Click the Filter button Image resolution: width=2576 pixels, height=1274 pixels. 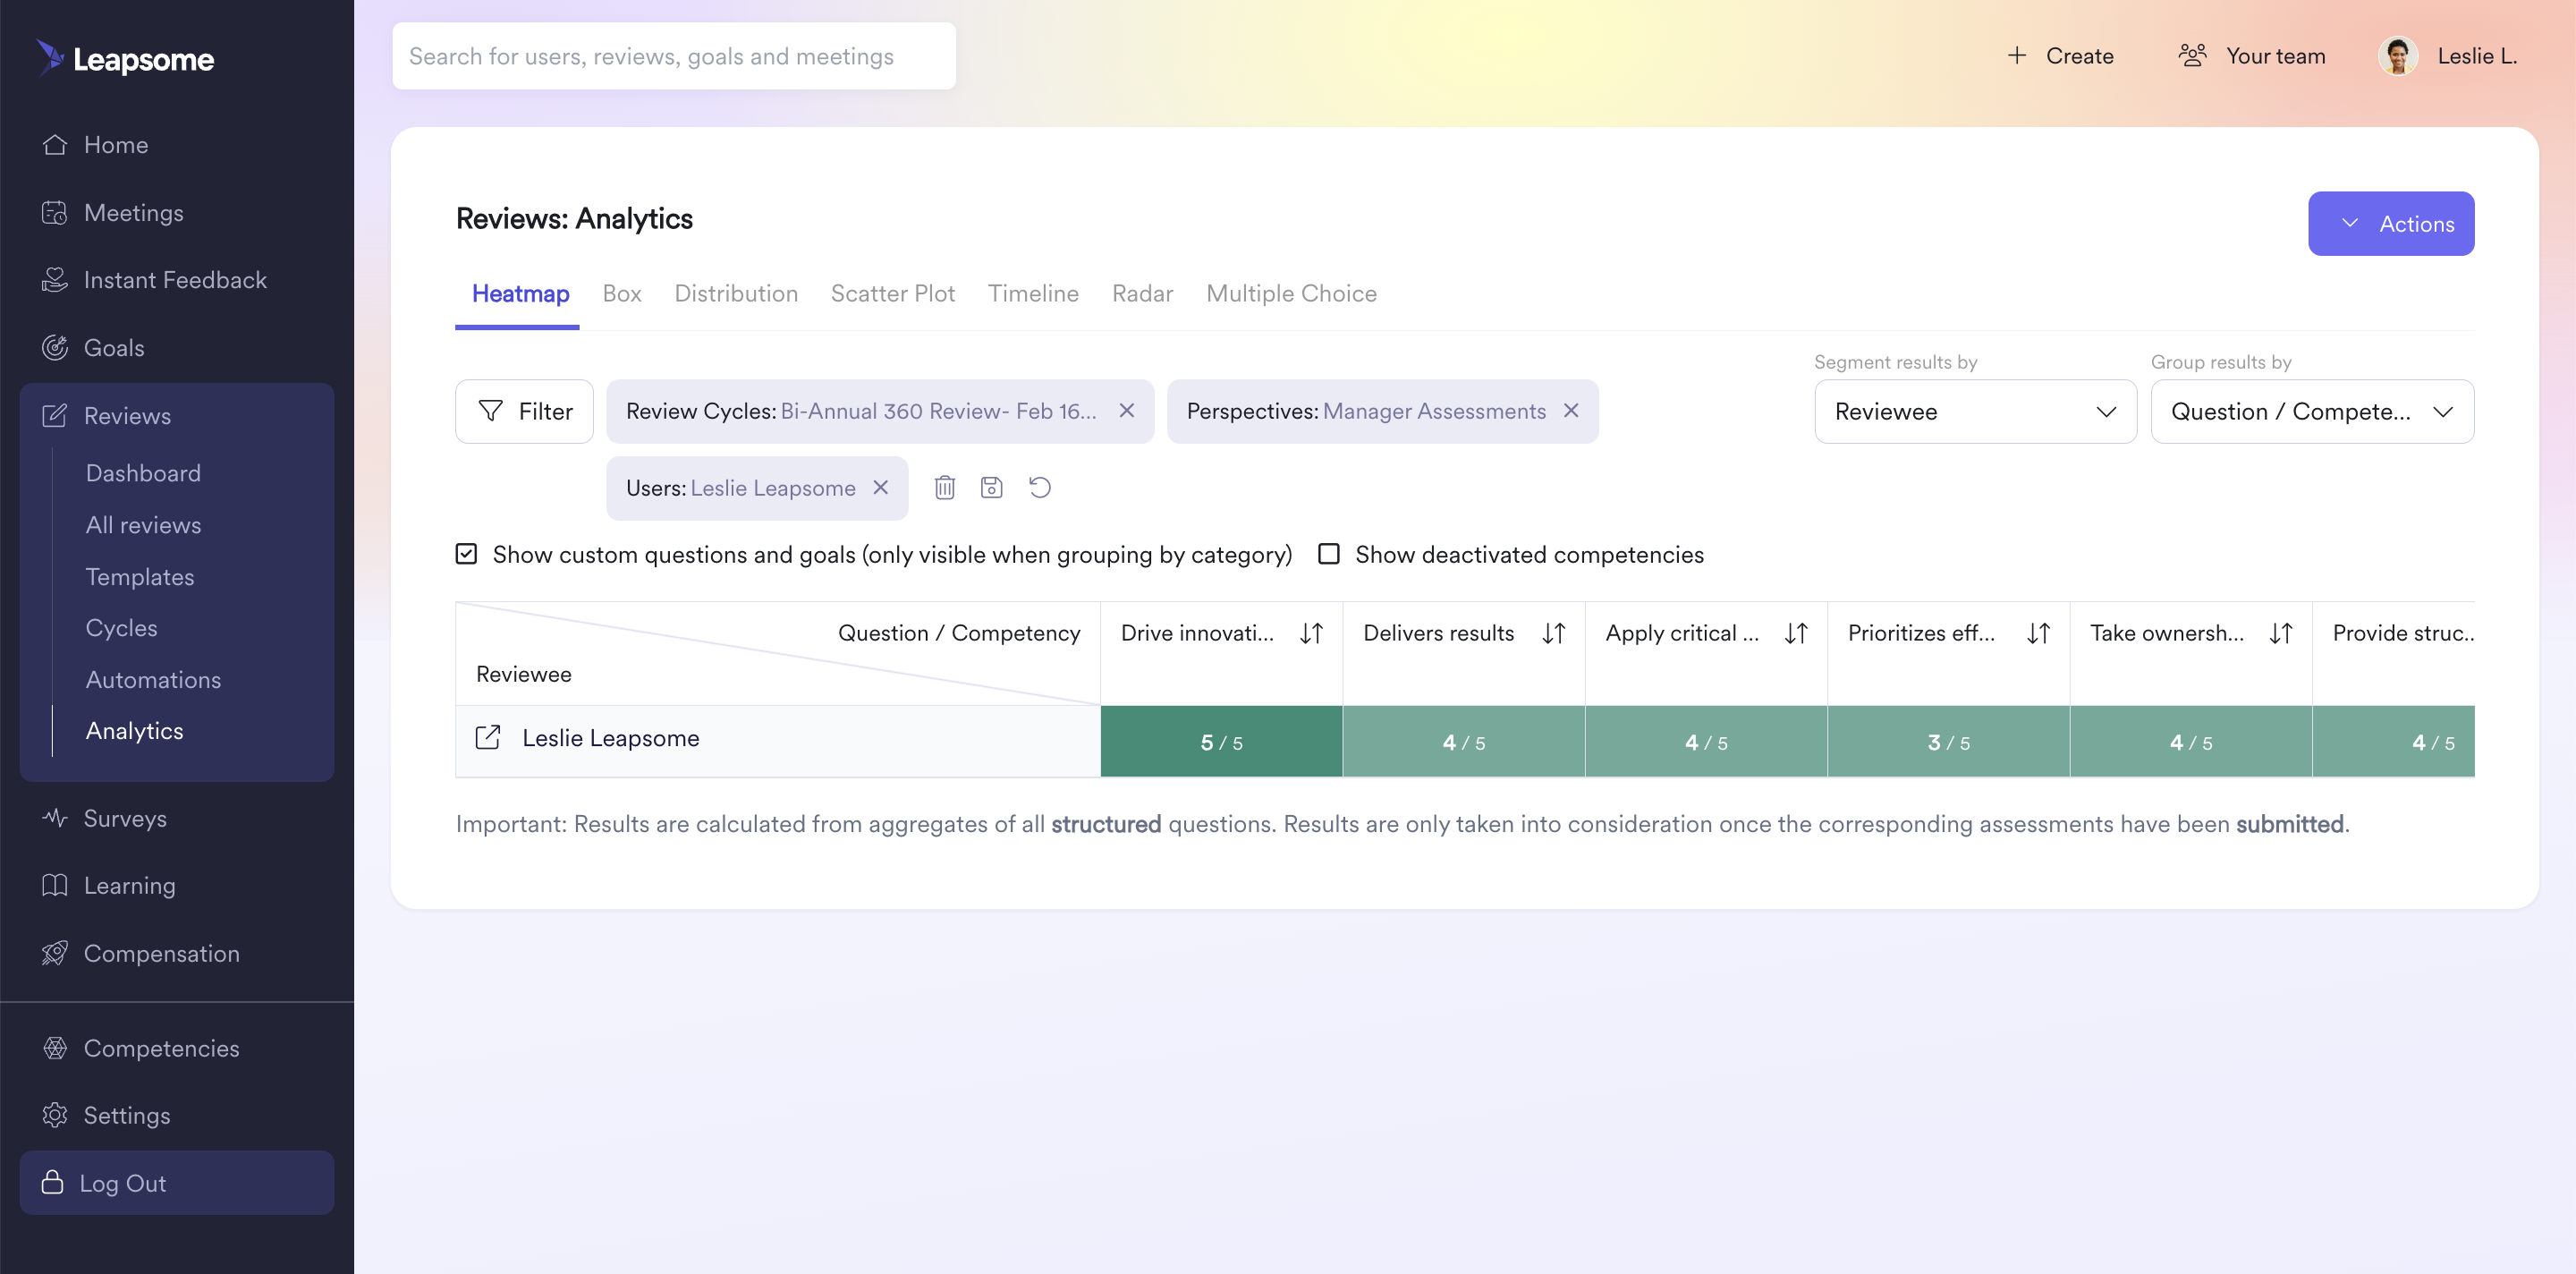[524, 411]
